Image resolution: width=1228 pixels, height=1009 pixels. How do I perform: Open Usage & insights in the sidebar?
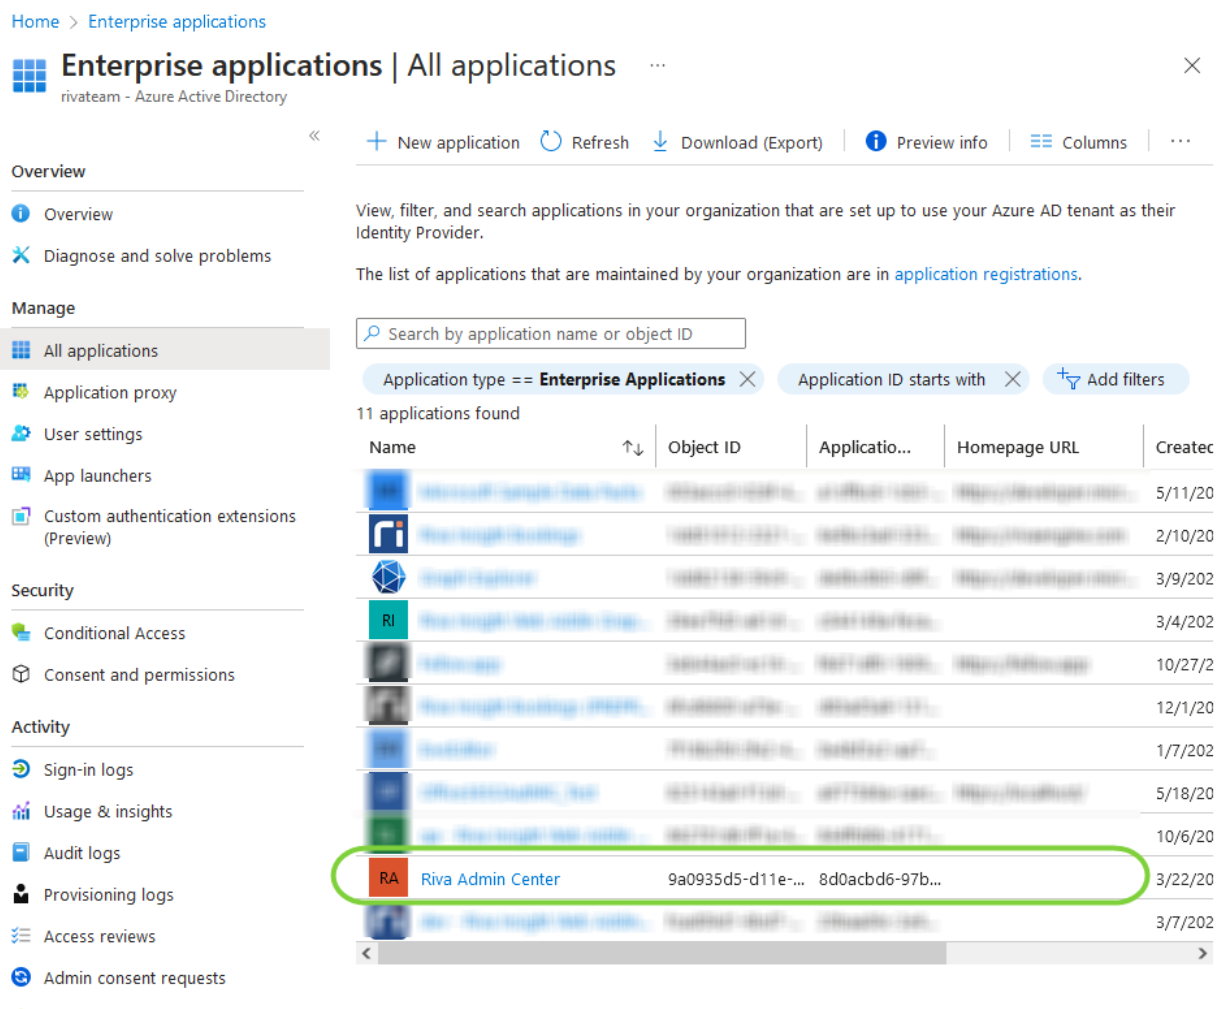point(108,811)
